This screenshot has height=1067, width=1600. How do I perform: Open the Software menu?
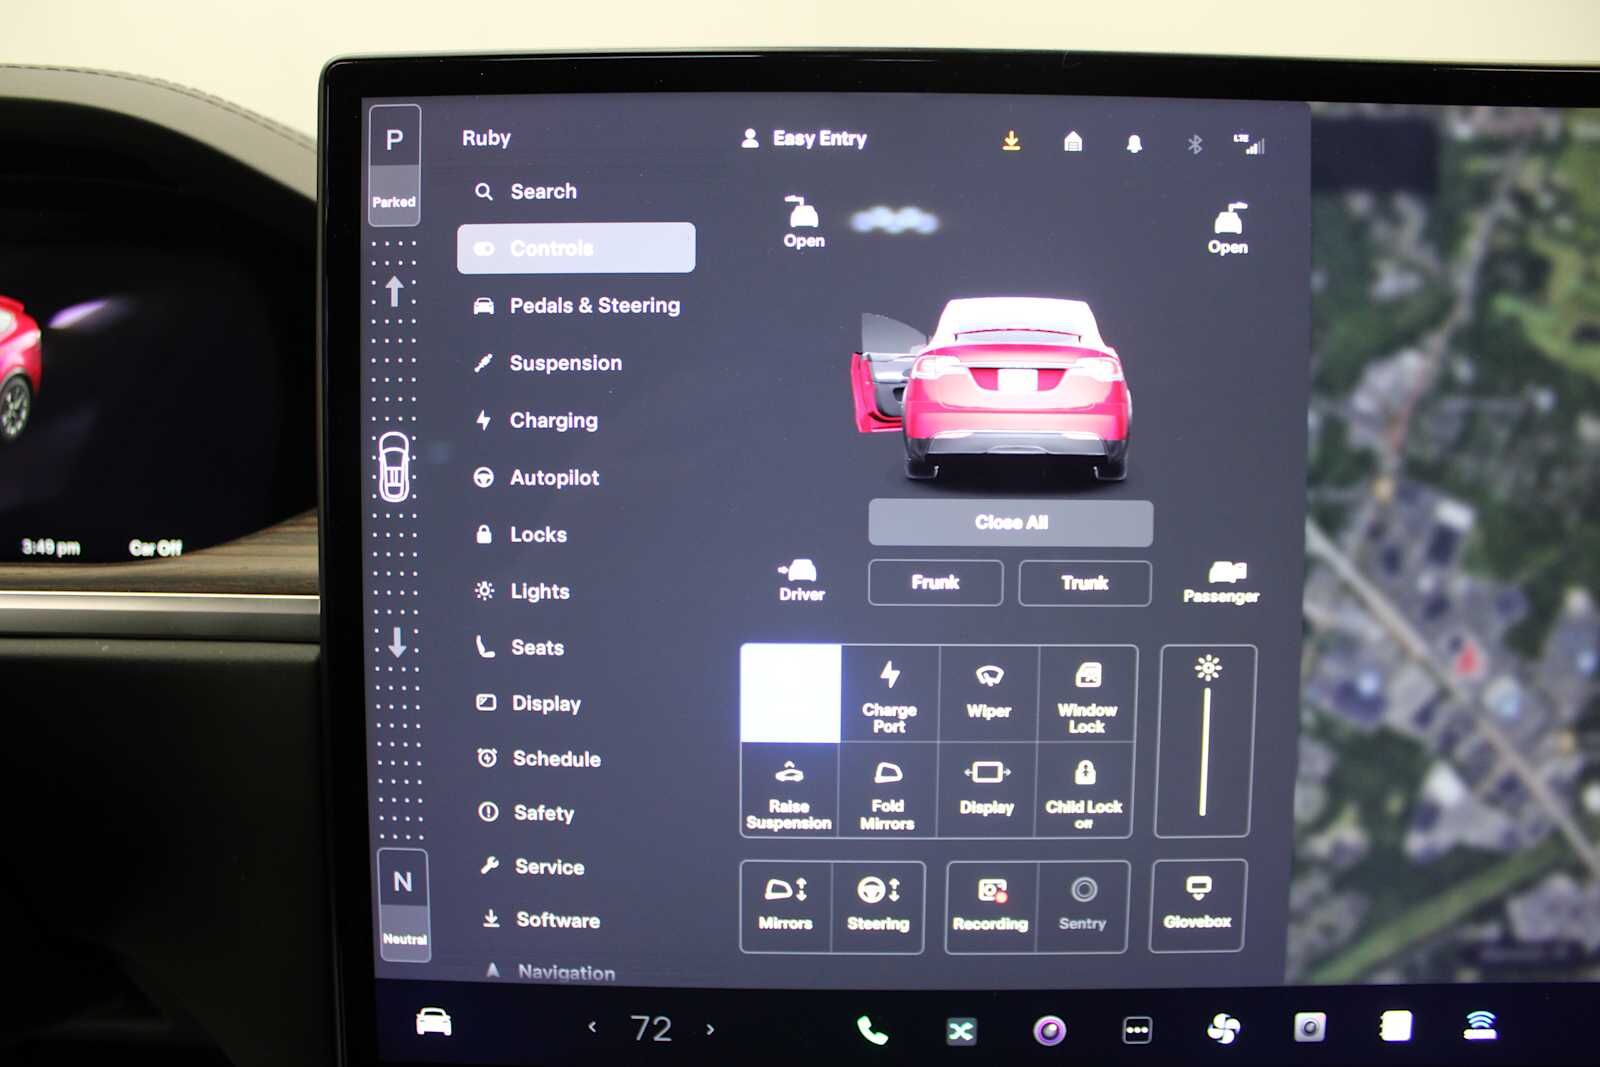(x=541, y=919)
